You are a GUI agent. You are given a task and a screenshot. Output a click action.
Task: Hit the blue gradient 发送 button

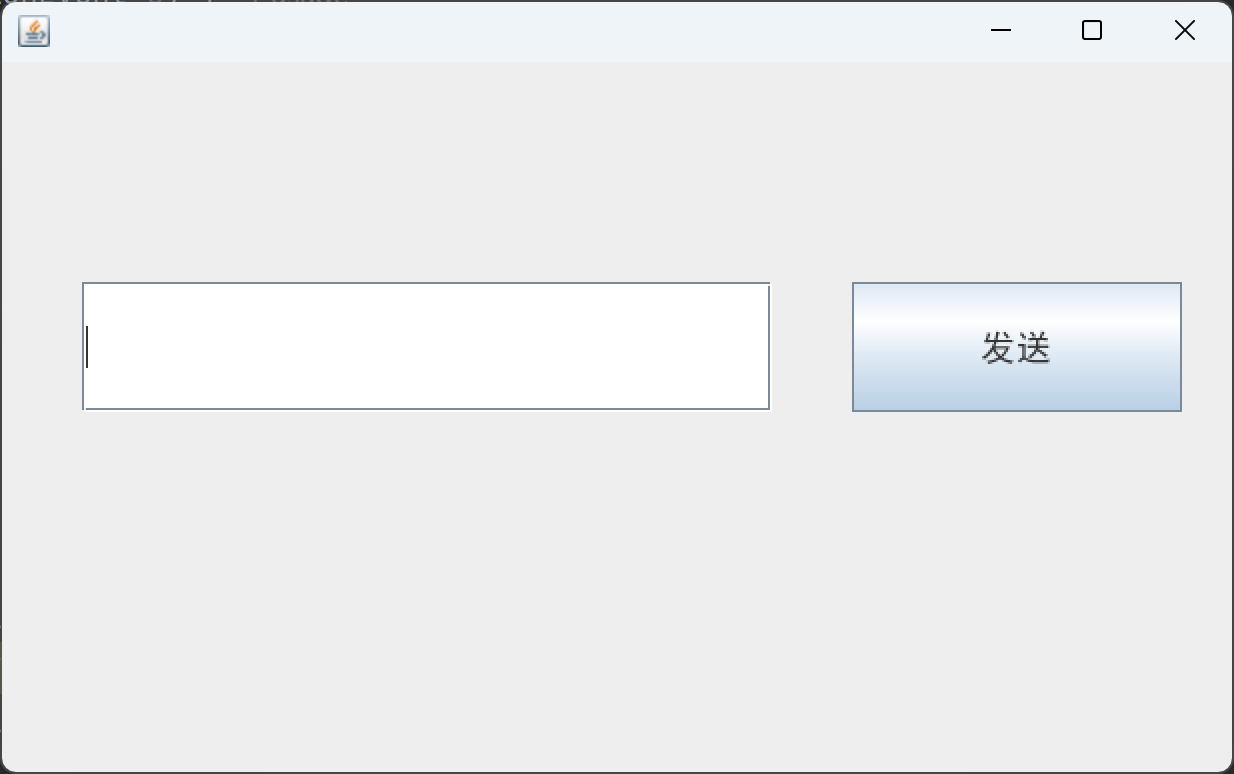(1017, 347)
